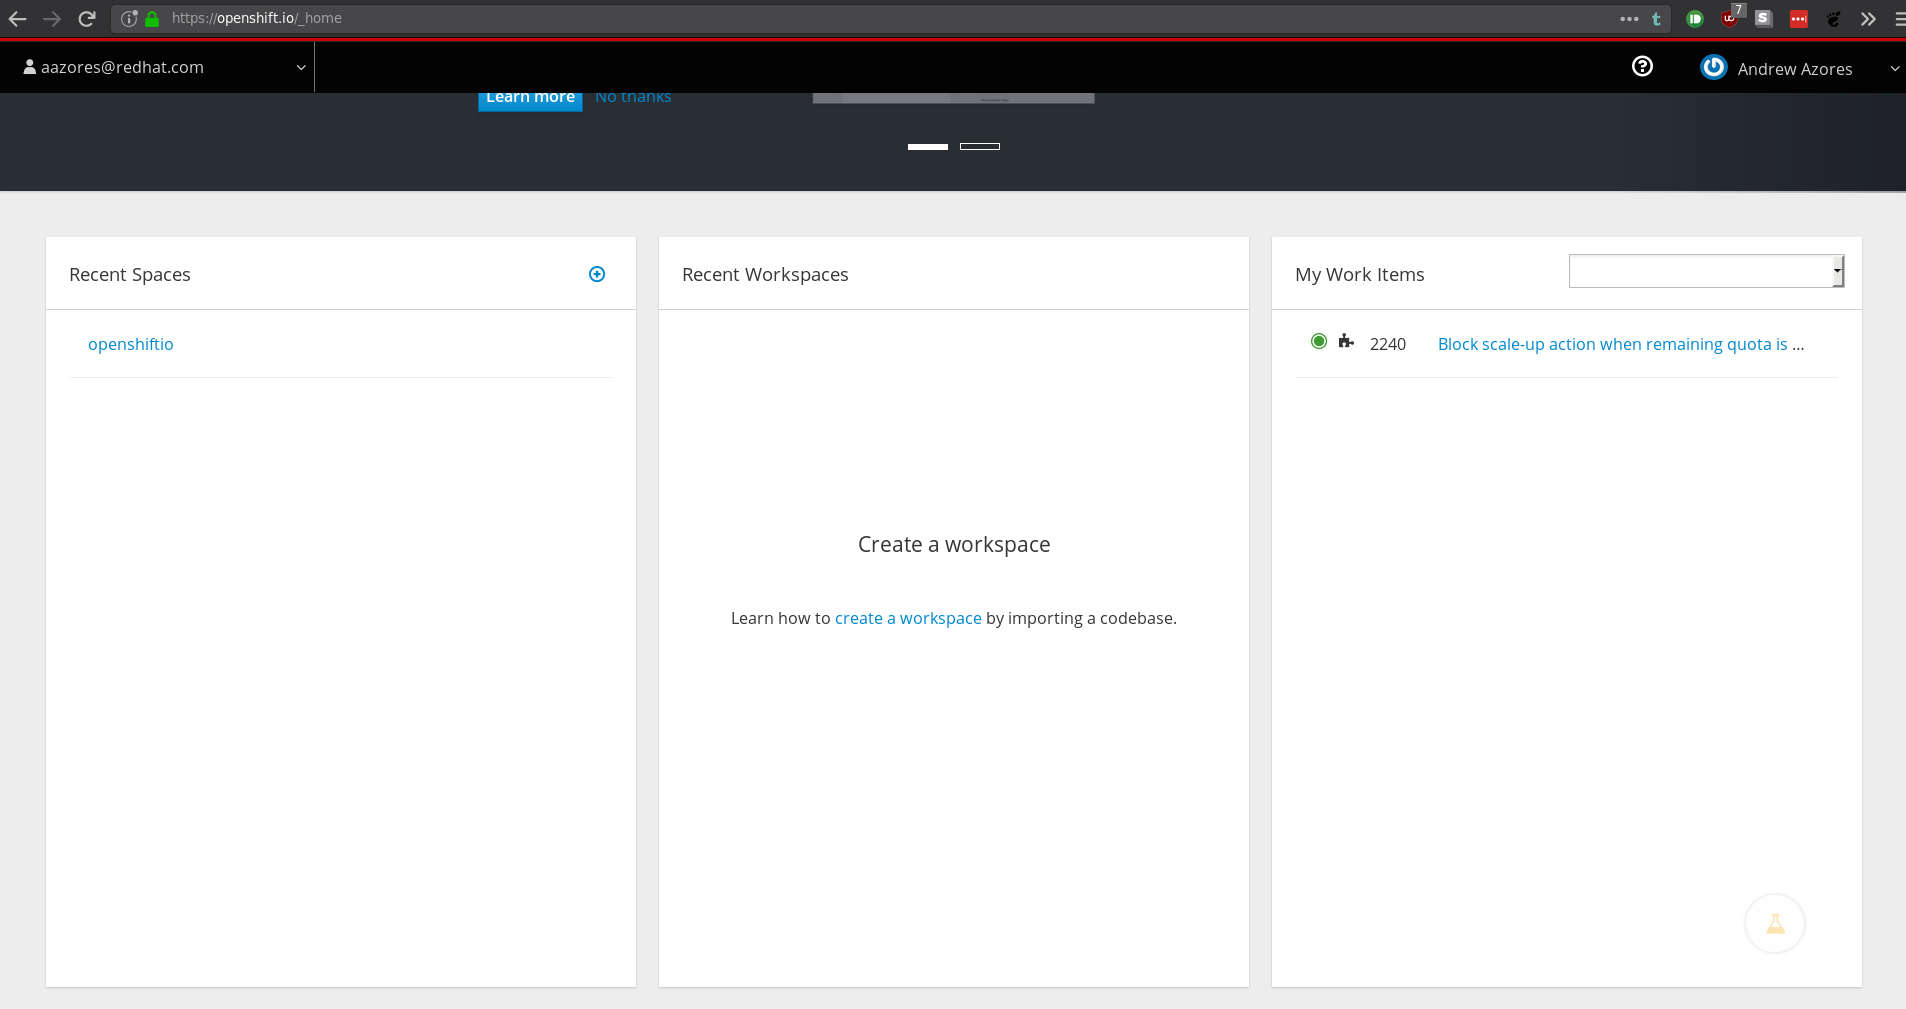Click the padlock icon in the address bar
Screen dimensions: 1906x1009
coord(152,18)
